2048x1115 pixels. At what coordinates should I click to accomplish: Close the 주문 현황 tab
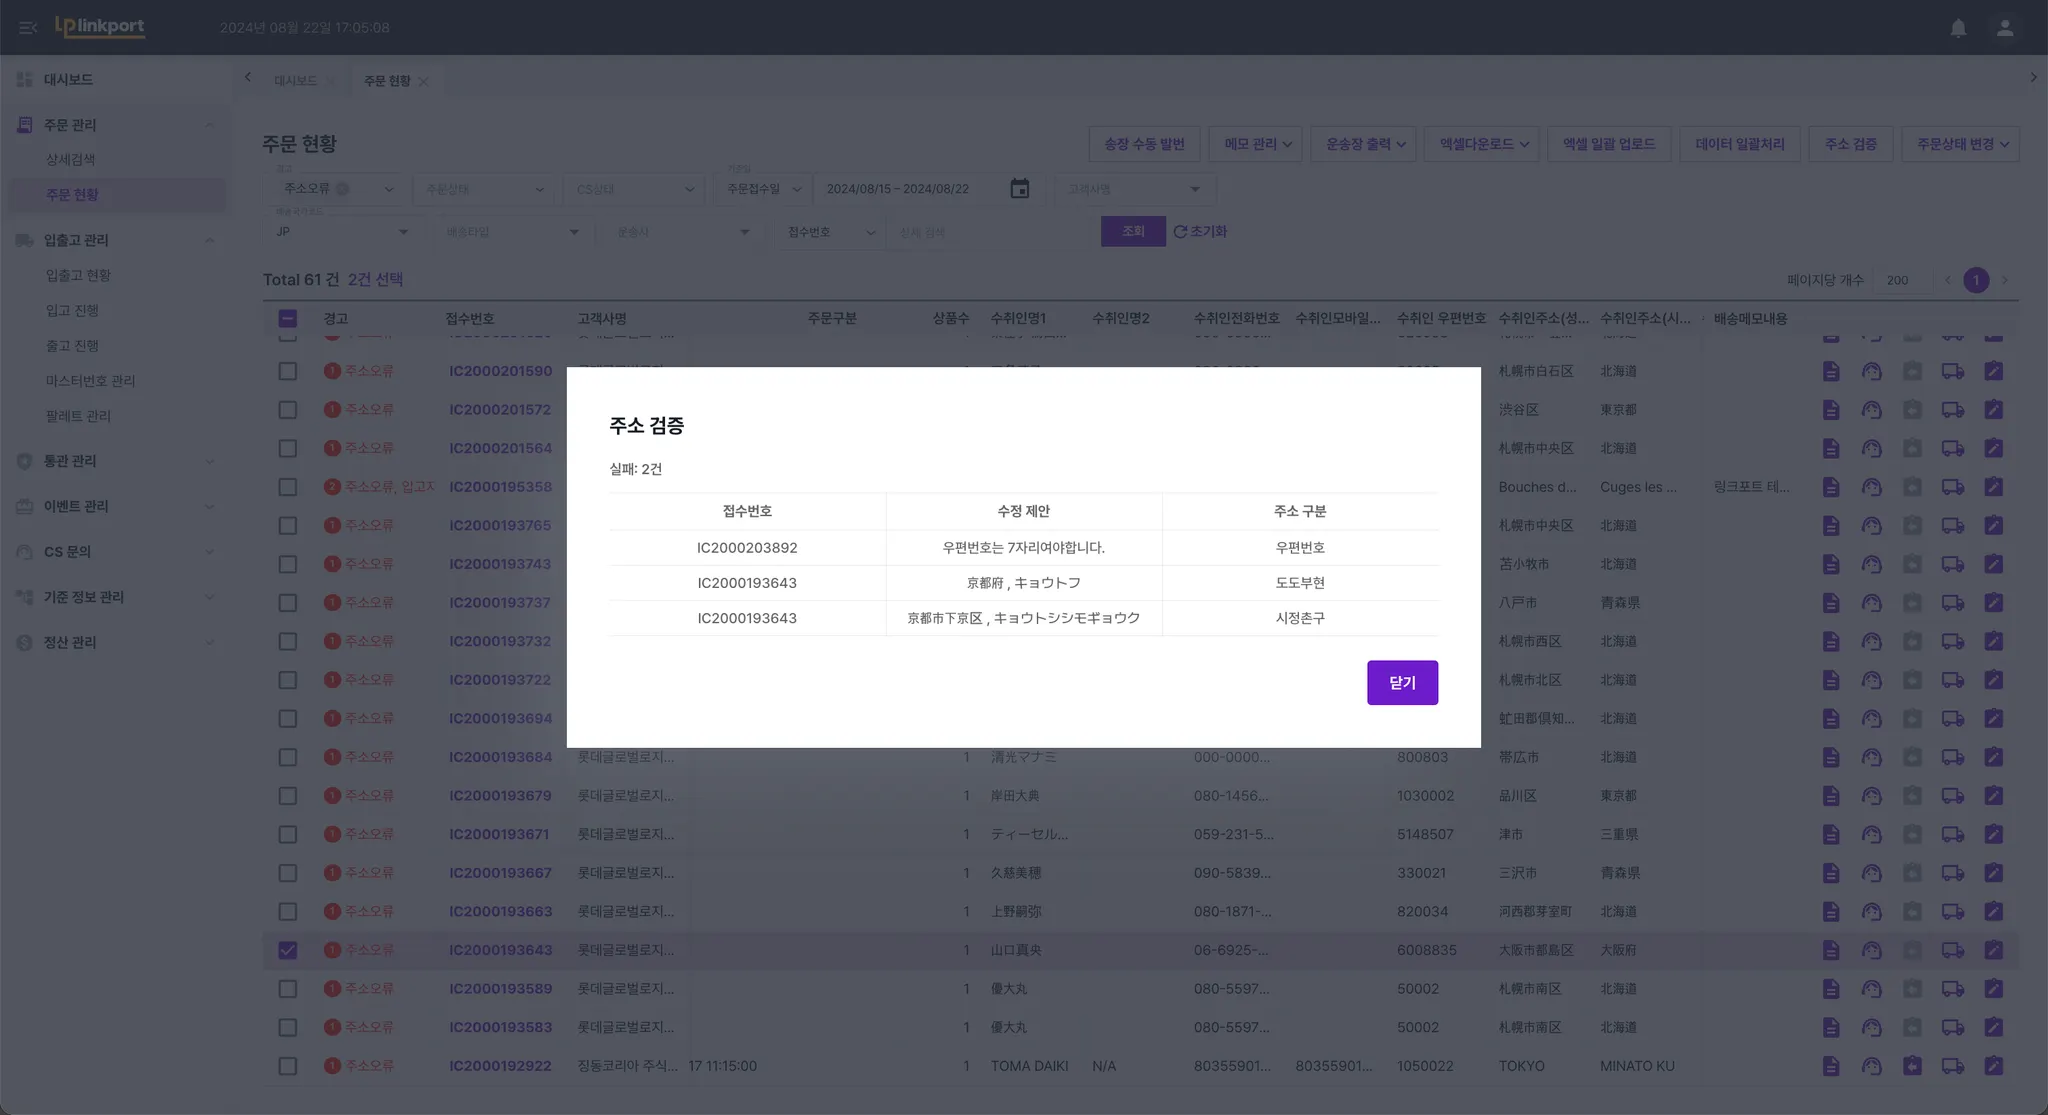(x=424, y=82)
